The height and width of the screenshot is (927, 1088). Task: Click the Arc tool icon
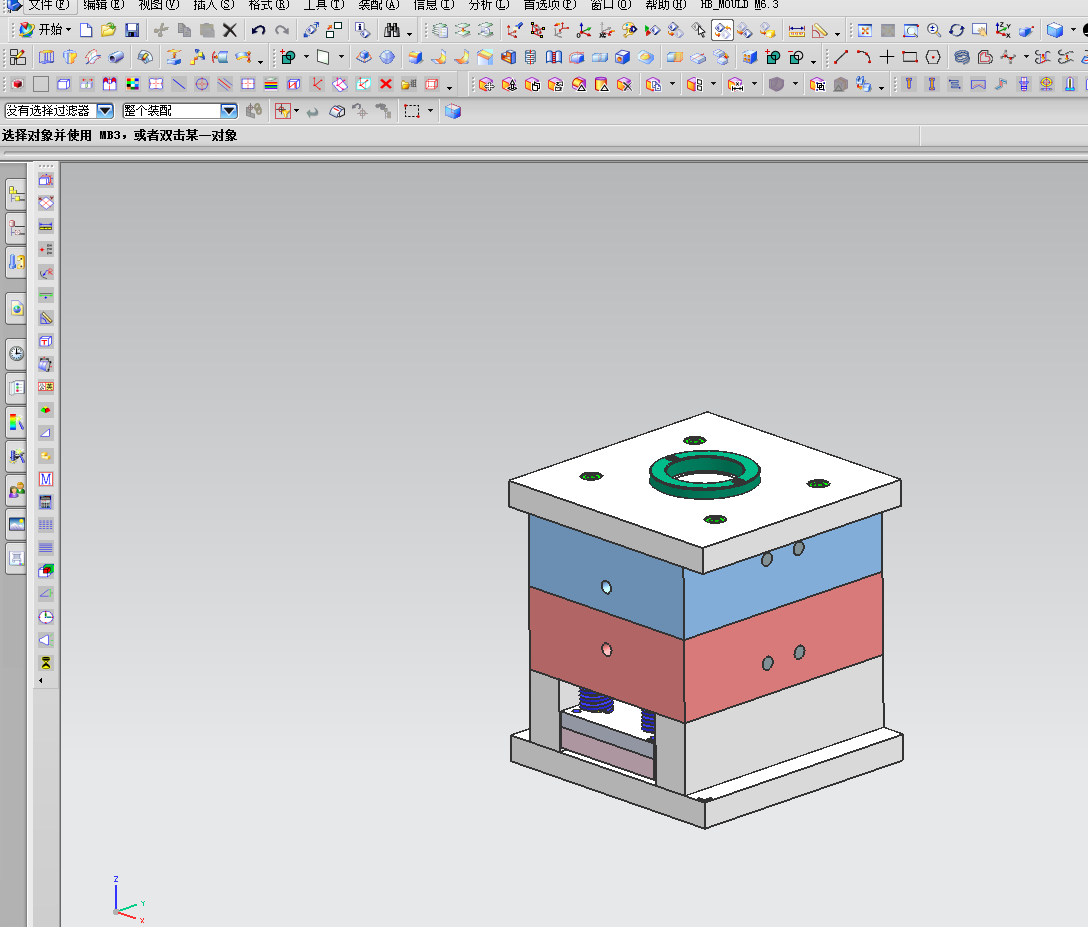pos(864,57)
